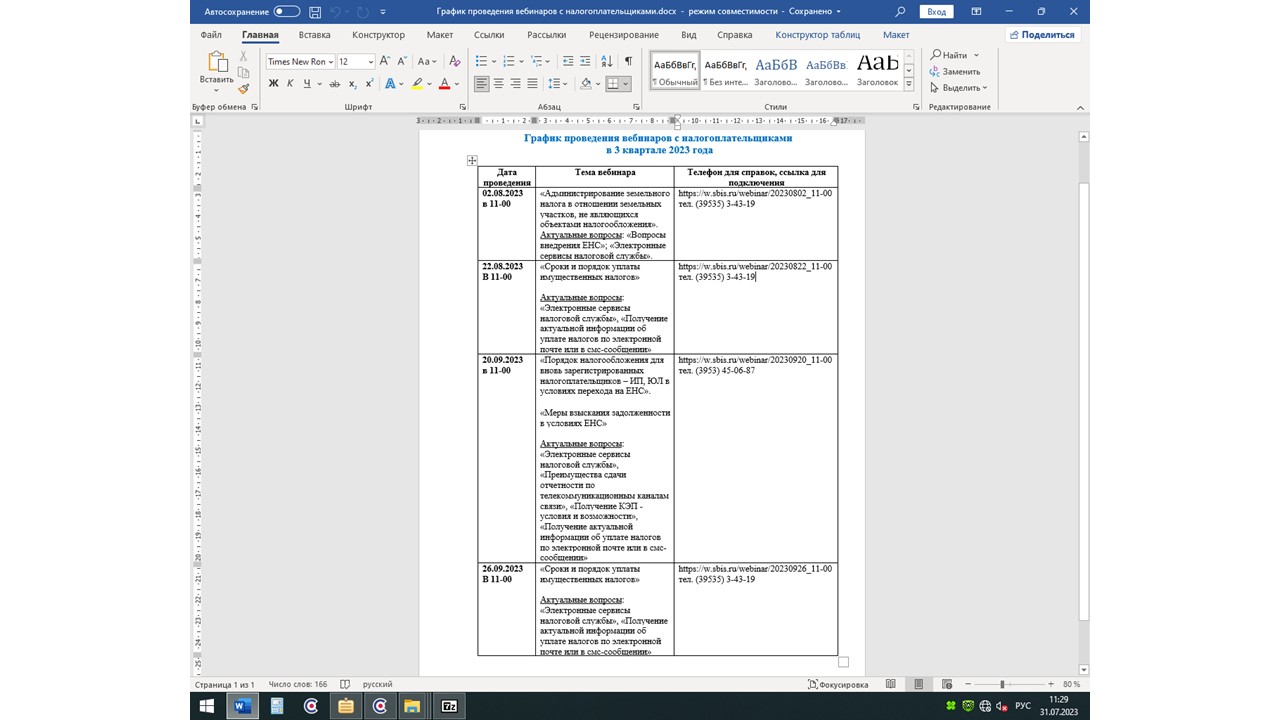Apply text effects with the blue A icon

pos(390,84)
